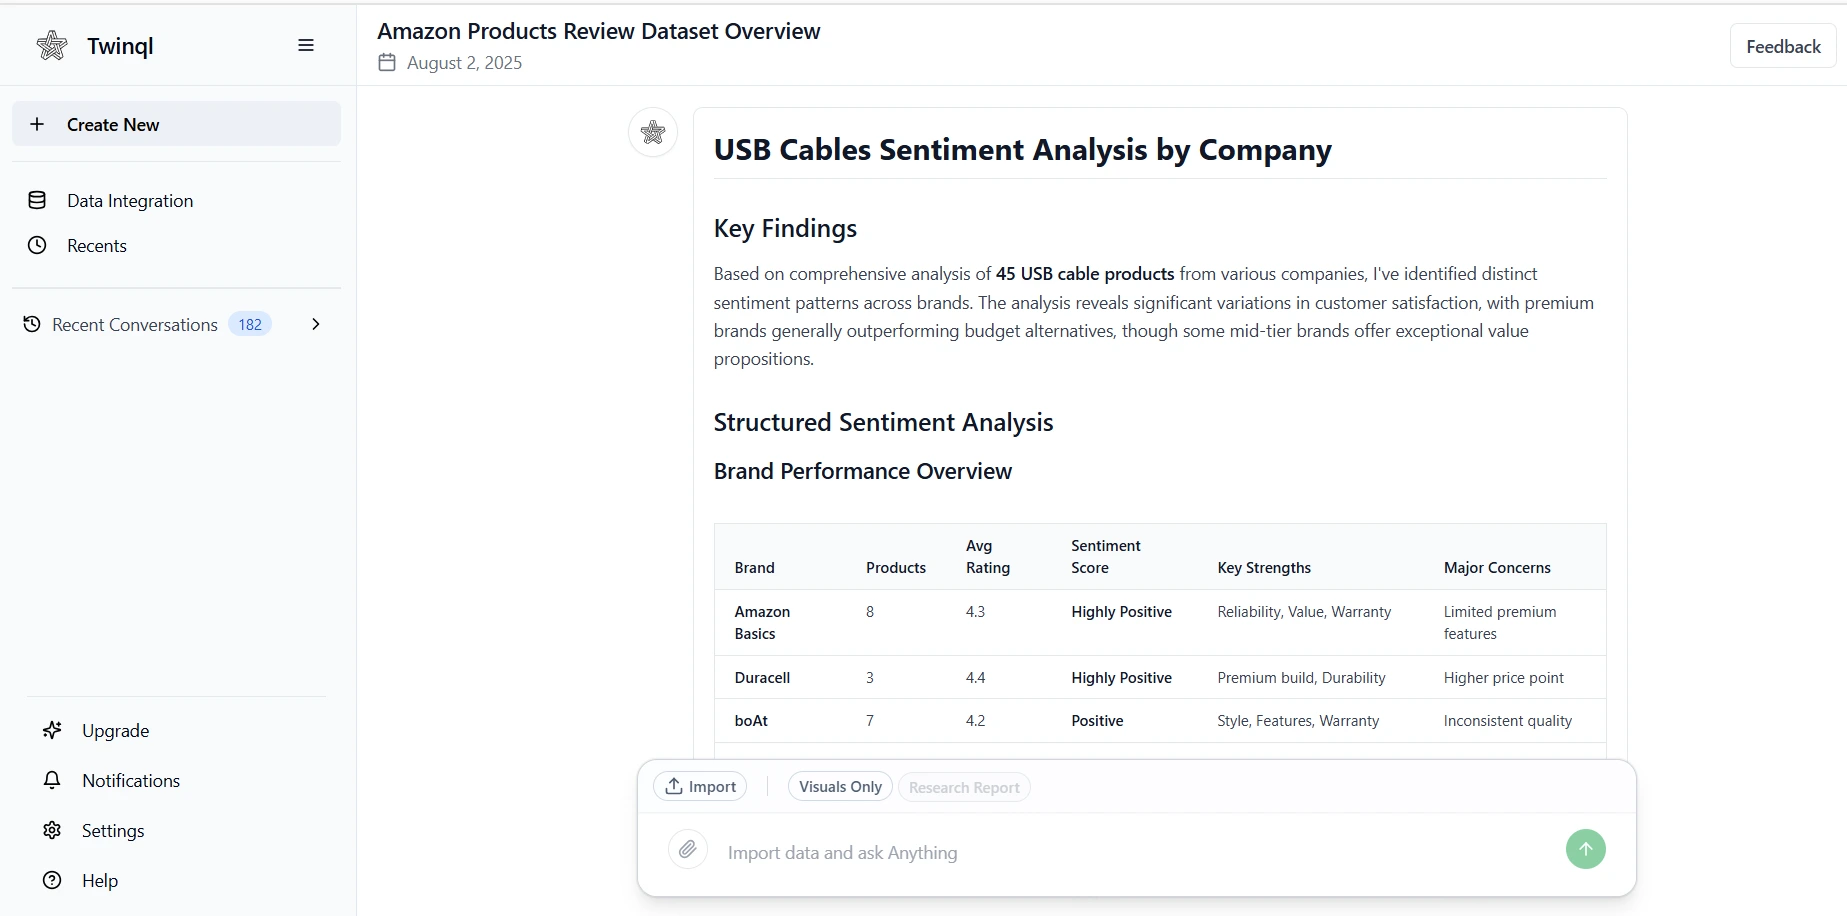Open the hamburger sidebar menu
This screenshot has width=1847, height=916.
click(x=306, y=45)
